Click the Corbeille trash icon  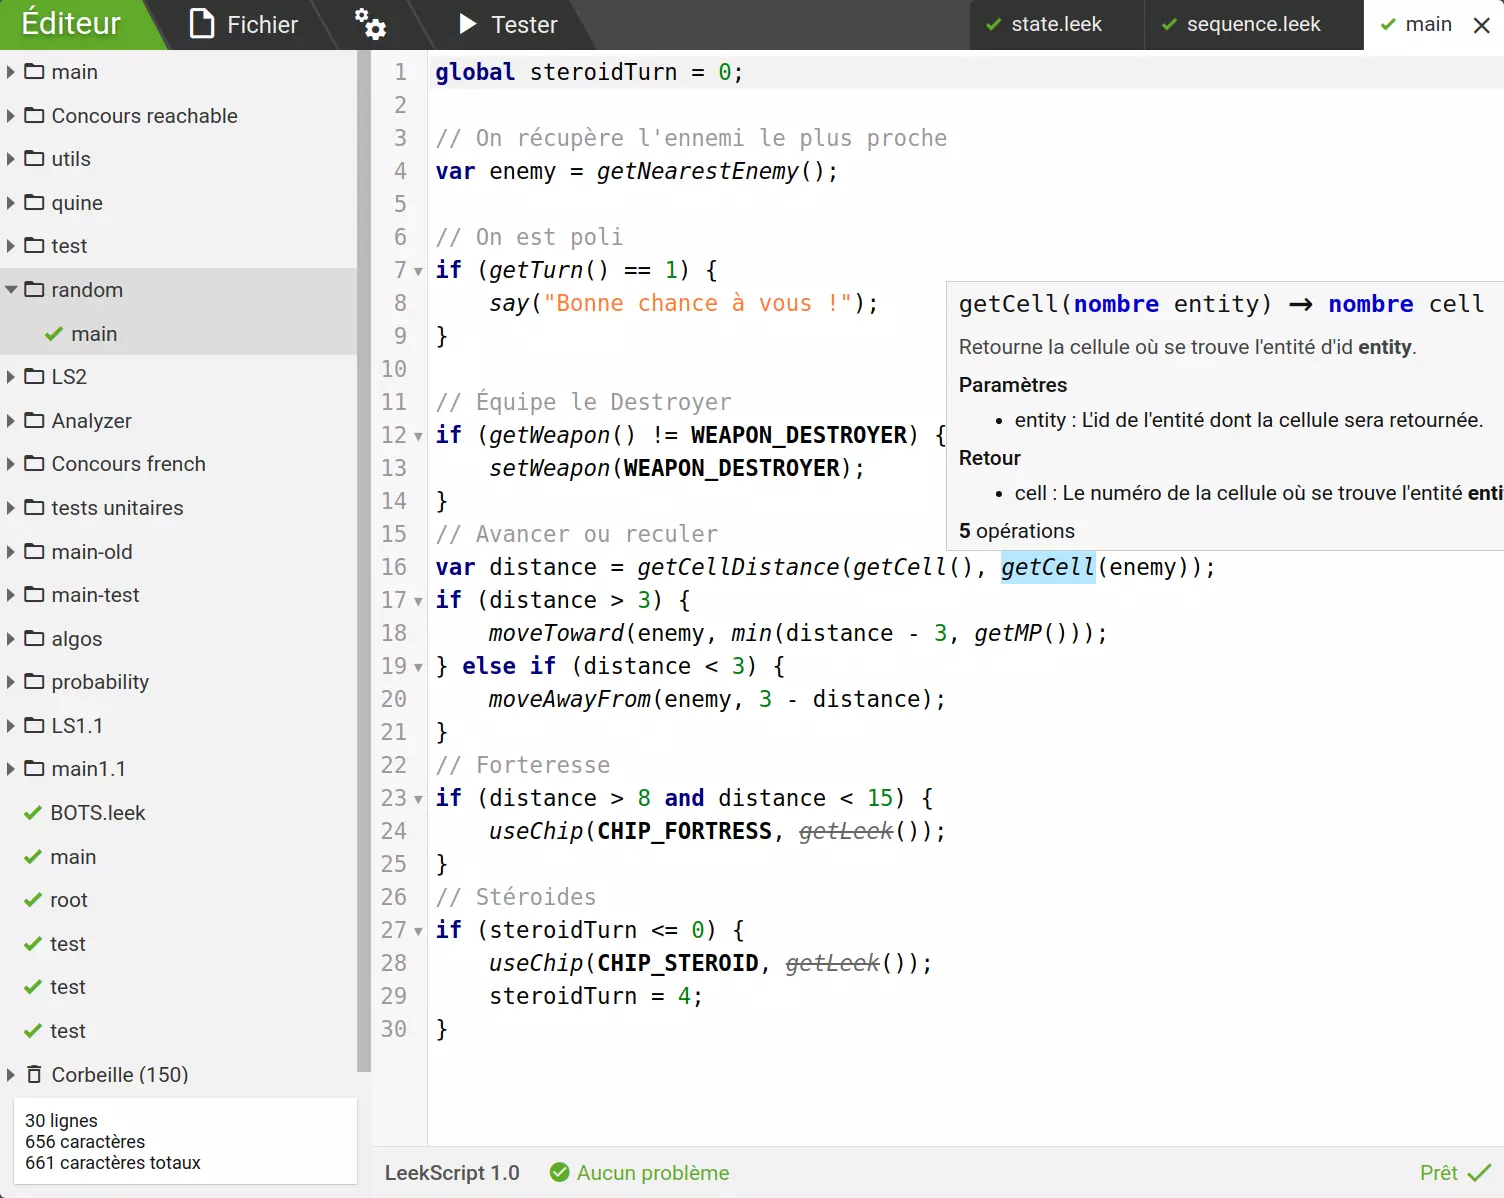(x=34, y=1074)
